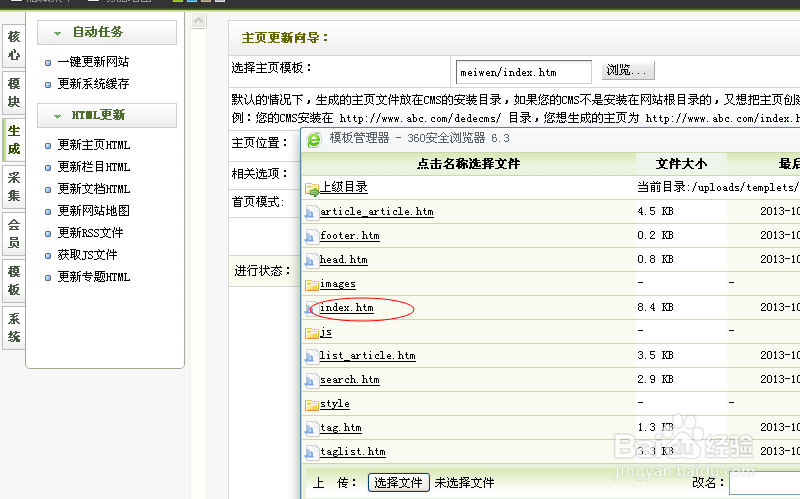This screenshot has height=499, width=800.
Task: Click bullet icon beside 更新网站地图
Action: 48,212
